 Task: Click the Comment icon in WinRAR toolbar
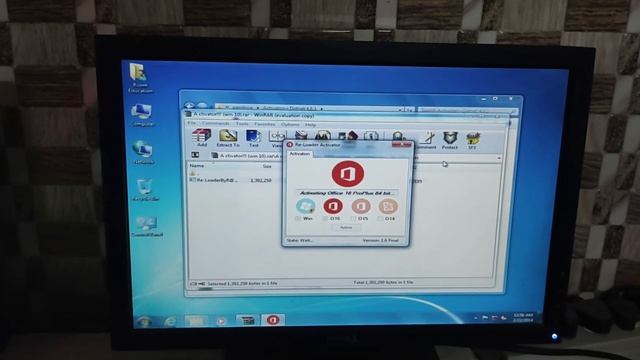pyautogui.click(x=428, y=140)
